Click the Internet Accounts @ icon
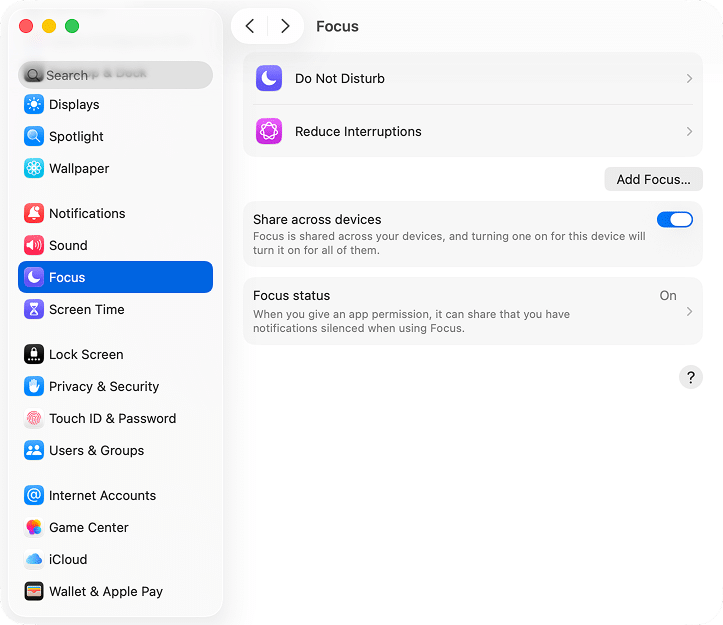The height and width of the screenshot is (625, 723). tap(34, 495)
